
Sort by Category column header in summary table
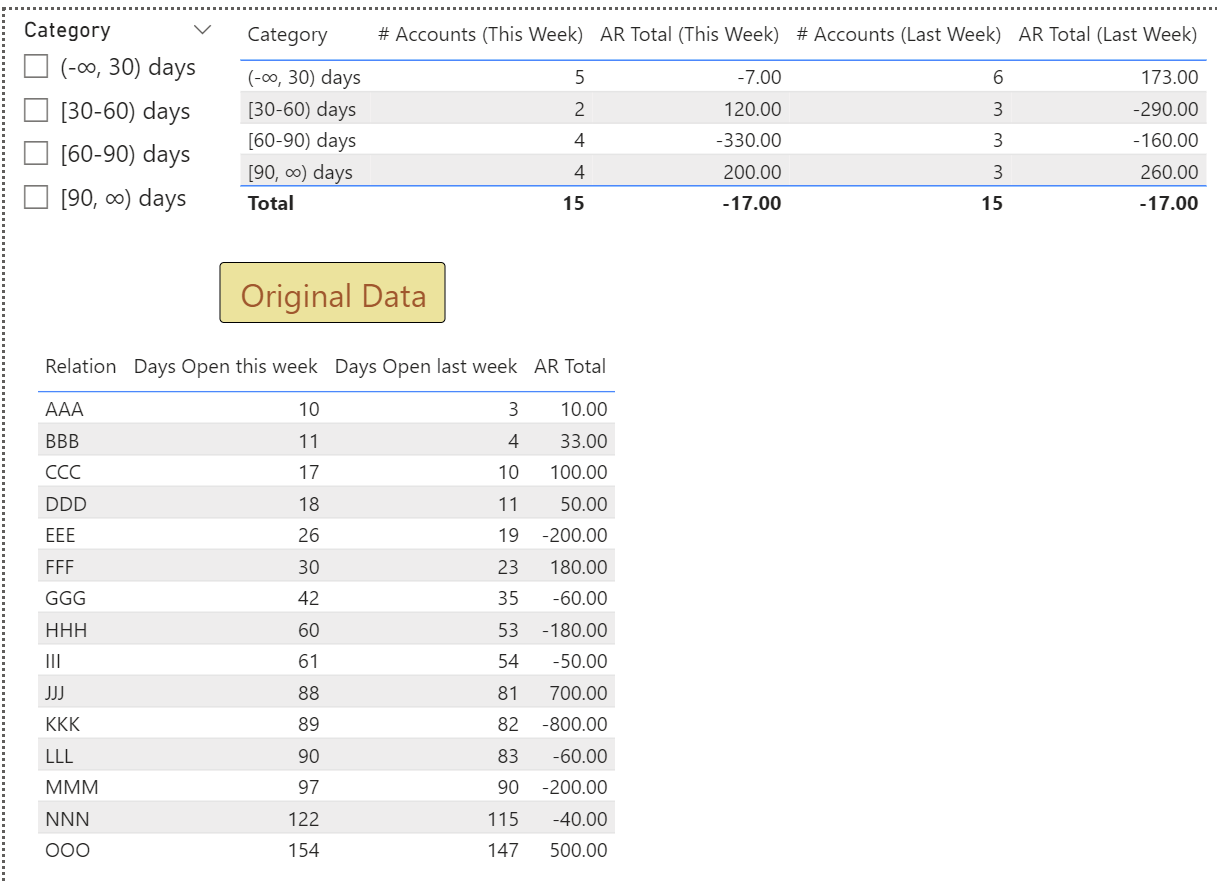[x=287, y=35]
